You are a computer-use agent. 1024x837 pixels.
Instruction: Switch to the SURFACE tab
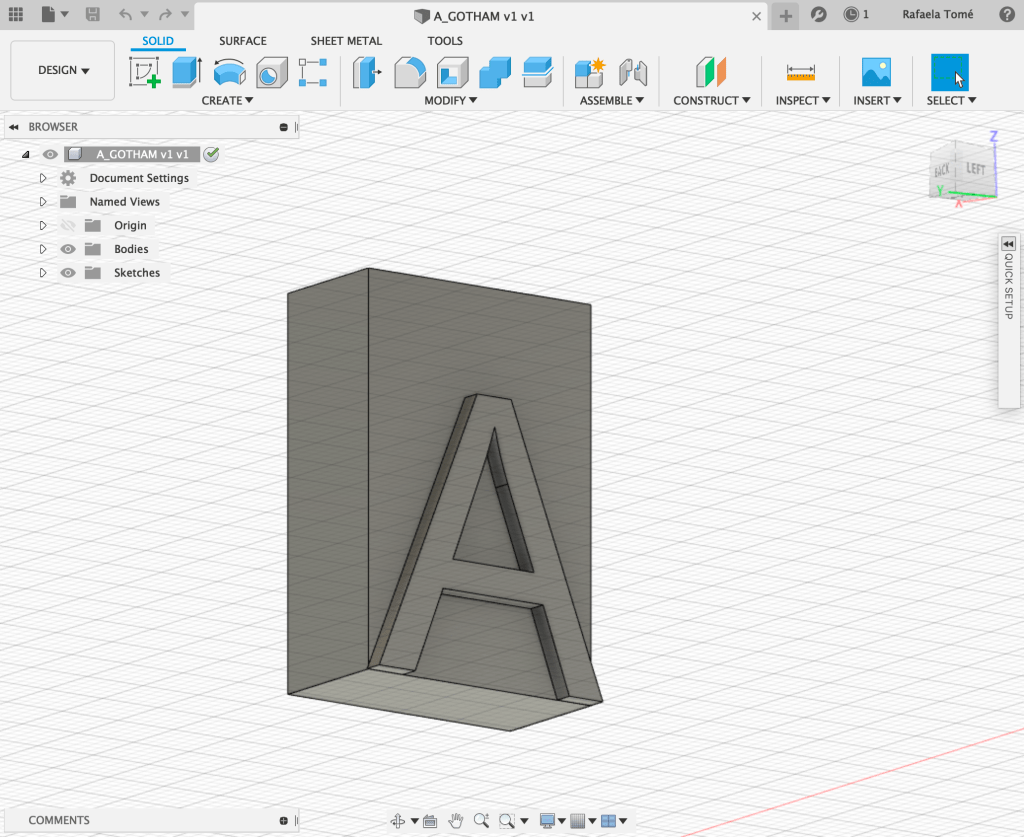tap(243, 41)
